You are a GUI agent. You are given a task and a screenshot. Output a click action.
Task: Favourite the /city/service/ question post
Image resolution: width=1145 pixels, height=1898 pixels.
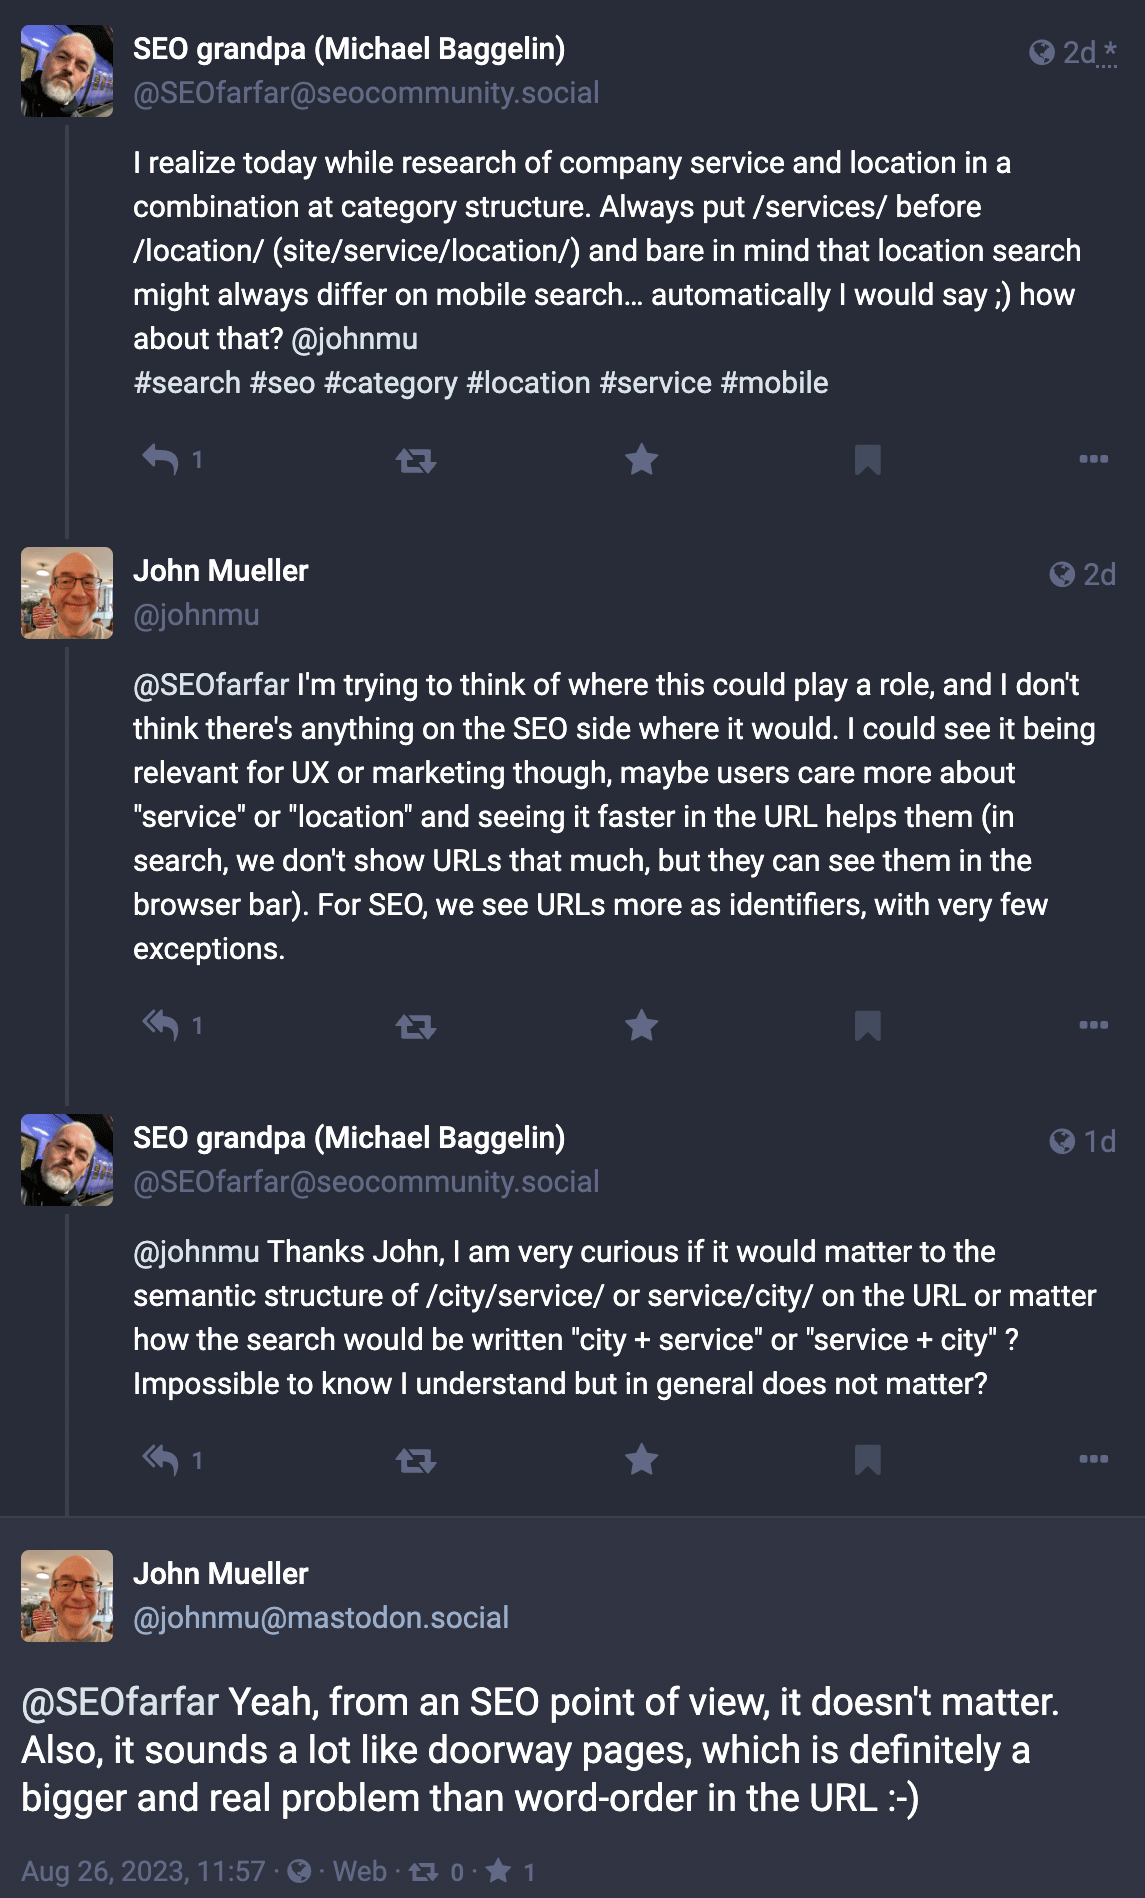641,1460
